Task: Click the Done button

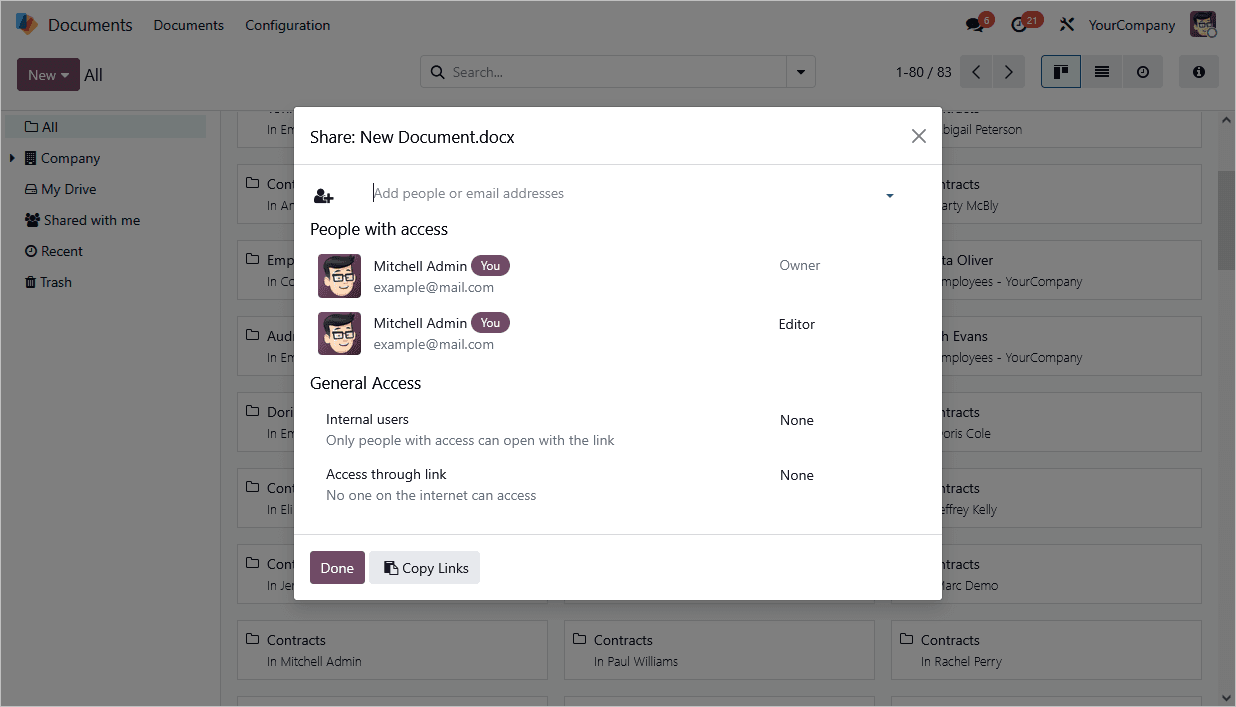Action: [337, 567]
